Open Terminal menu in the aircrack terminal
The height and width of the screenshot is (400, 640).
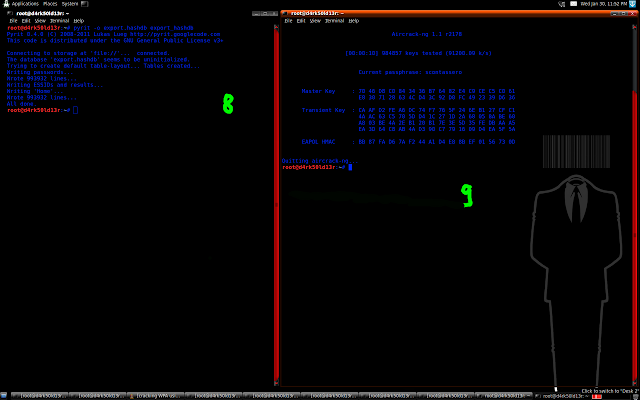pyautogui.click(x=334, y=20)
